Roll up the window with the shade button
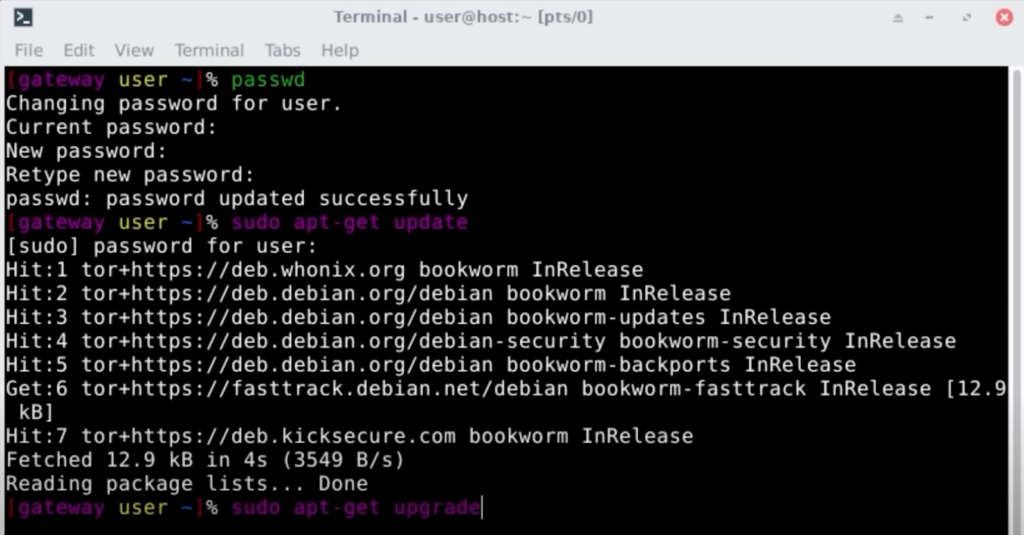Screen dimensions: 1024x535 tap(898, 17)
